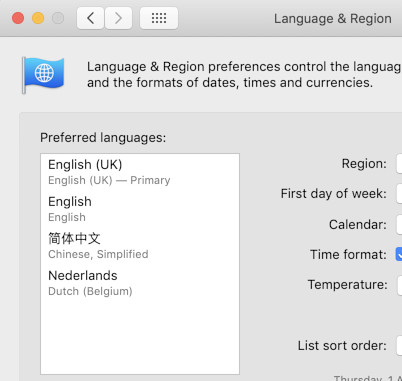Image resolution: width=402 pixels, height=381 pixels.
Task: Show all preferences with the grid button
Action: pos(159,18)
